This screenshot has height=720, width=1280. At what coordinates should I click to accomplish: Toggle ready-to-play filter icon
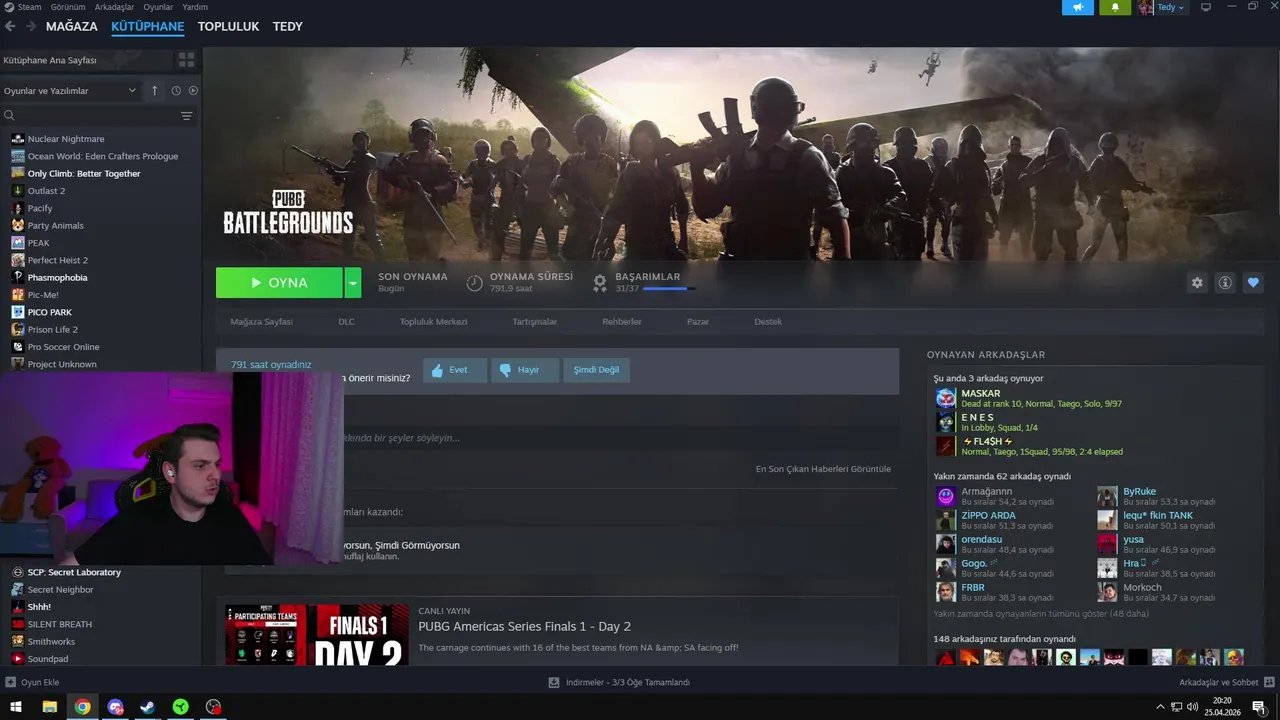[193, 90]
